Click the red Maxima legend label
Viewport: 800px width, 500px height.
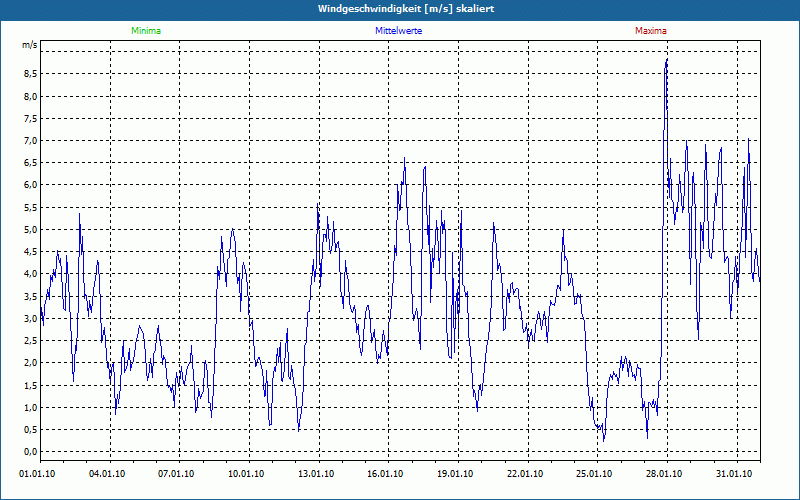[651, 31]
